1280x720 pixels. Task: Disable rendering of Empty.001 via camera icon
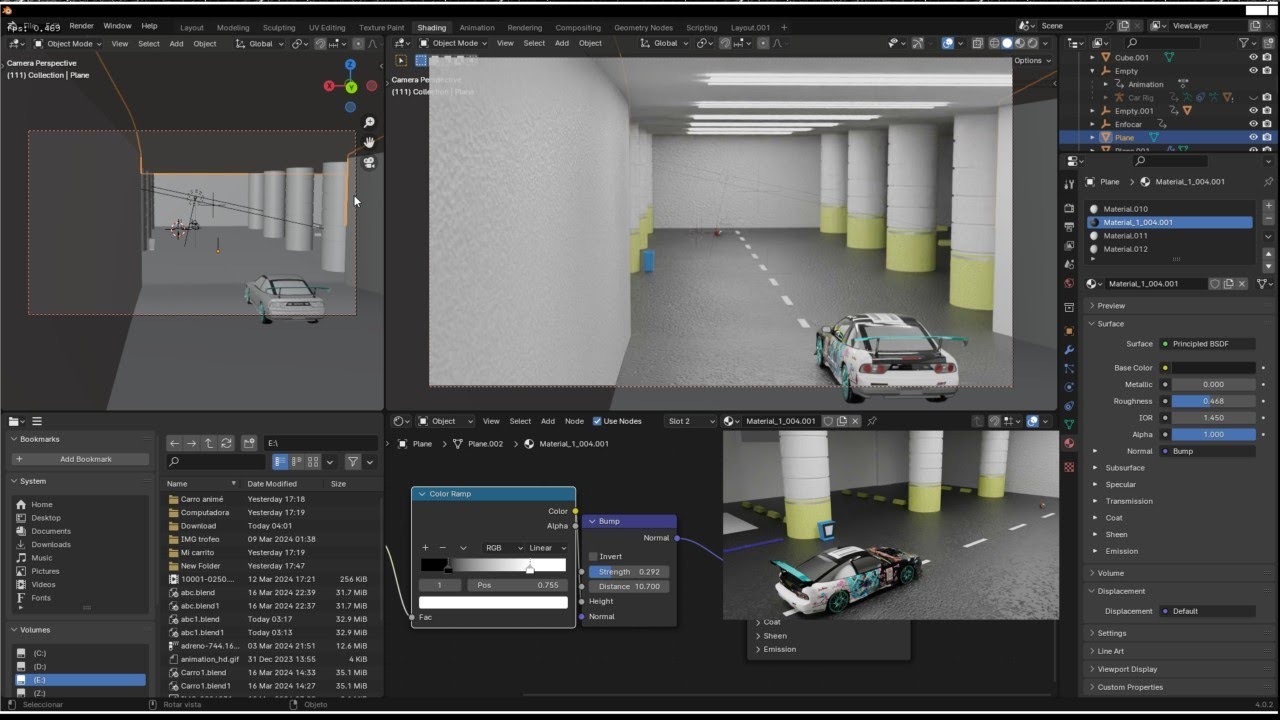pos(1268,111)
